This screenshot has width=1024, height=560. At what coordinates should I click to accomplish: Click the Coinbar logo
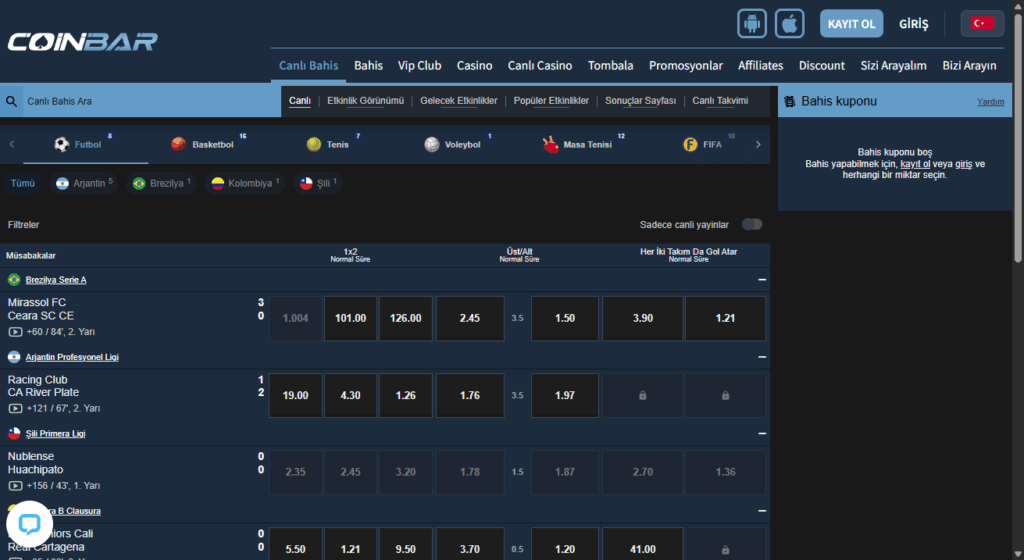(x=83, y=42)
